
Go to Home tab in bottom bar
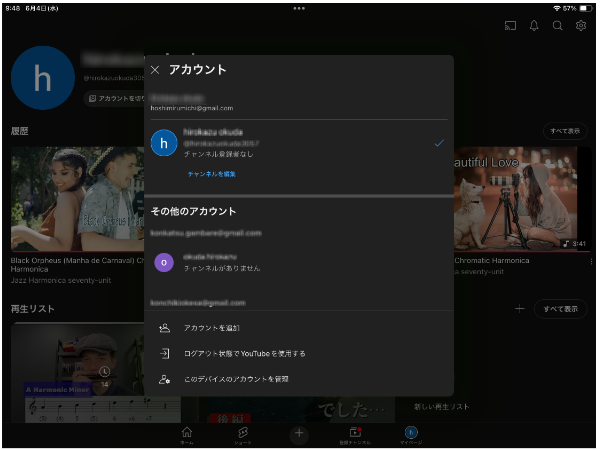tap(187, 435)
